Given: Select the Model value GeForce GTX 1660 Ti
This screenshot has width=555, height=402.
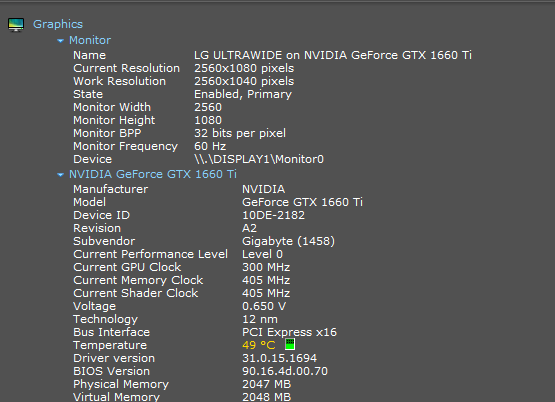Looking at the screenshot, I should point(302,202).
